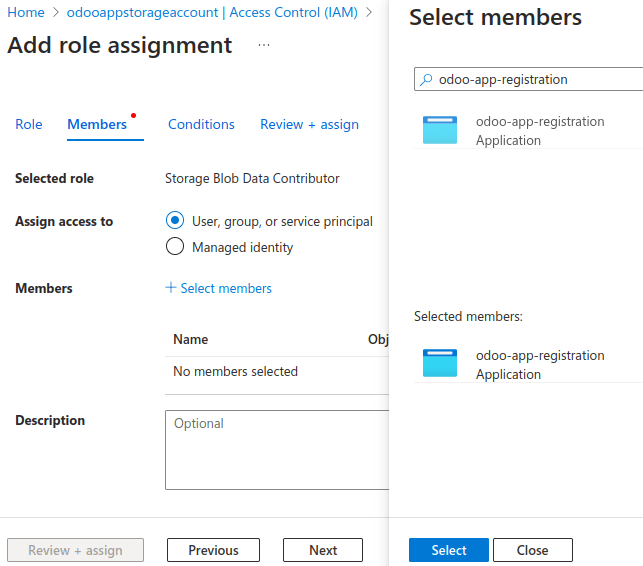This screenshot has width=643, height=566.
Task: Click the search magnifier icon in member search
Action: 426,80
